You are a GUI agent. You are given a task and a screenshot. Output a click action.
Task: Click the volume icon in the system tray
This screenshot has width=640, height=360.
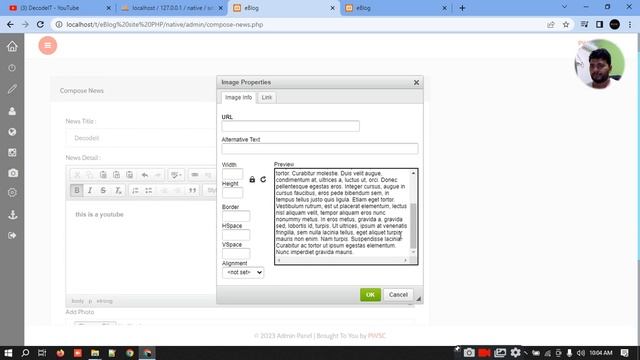tap(580, 353)
